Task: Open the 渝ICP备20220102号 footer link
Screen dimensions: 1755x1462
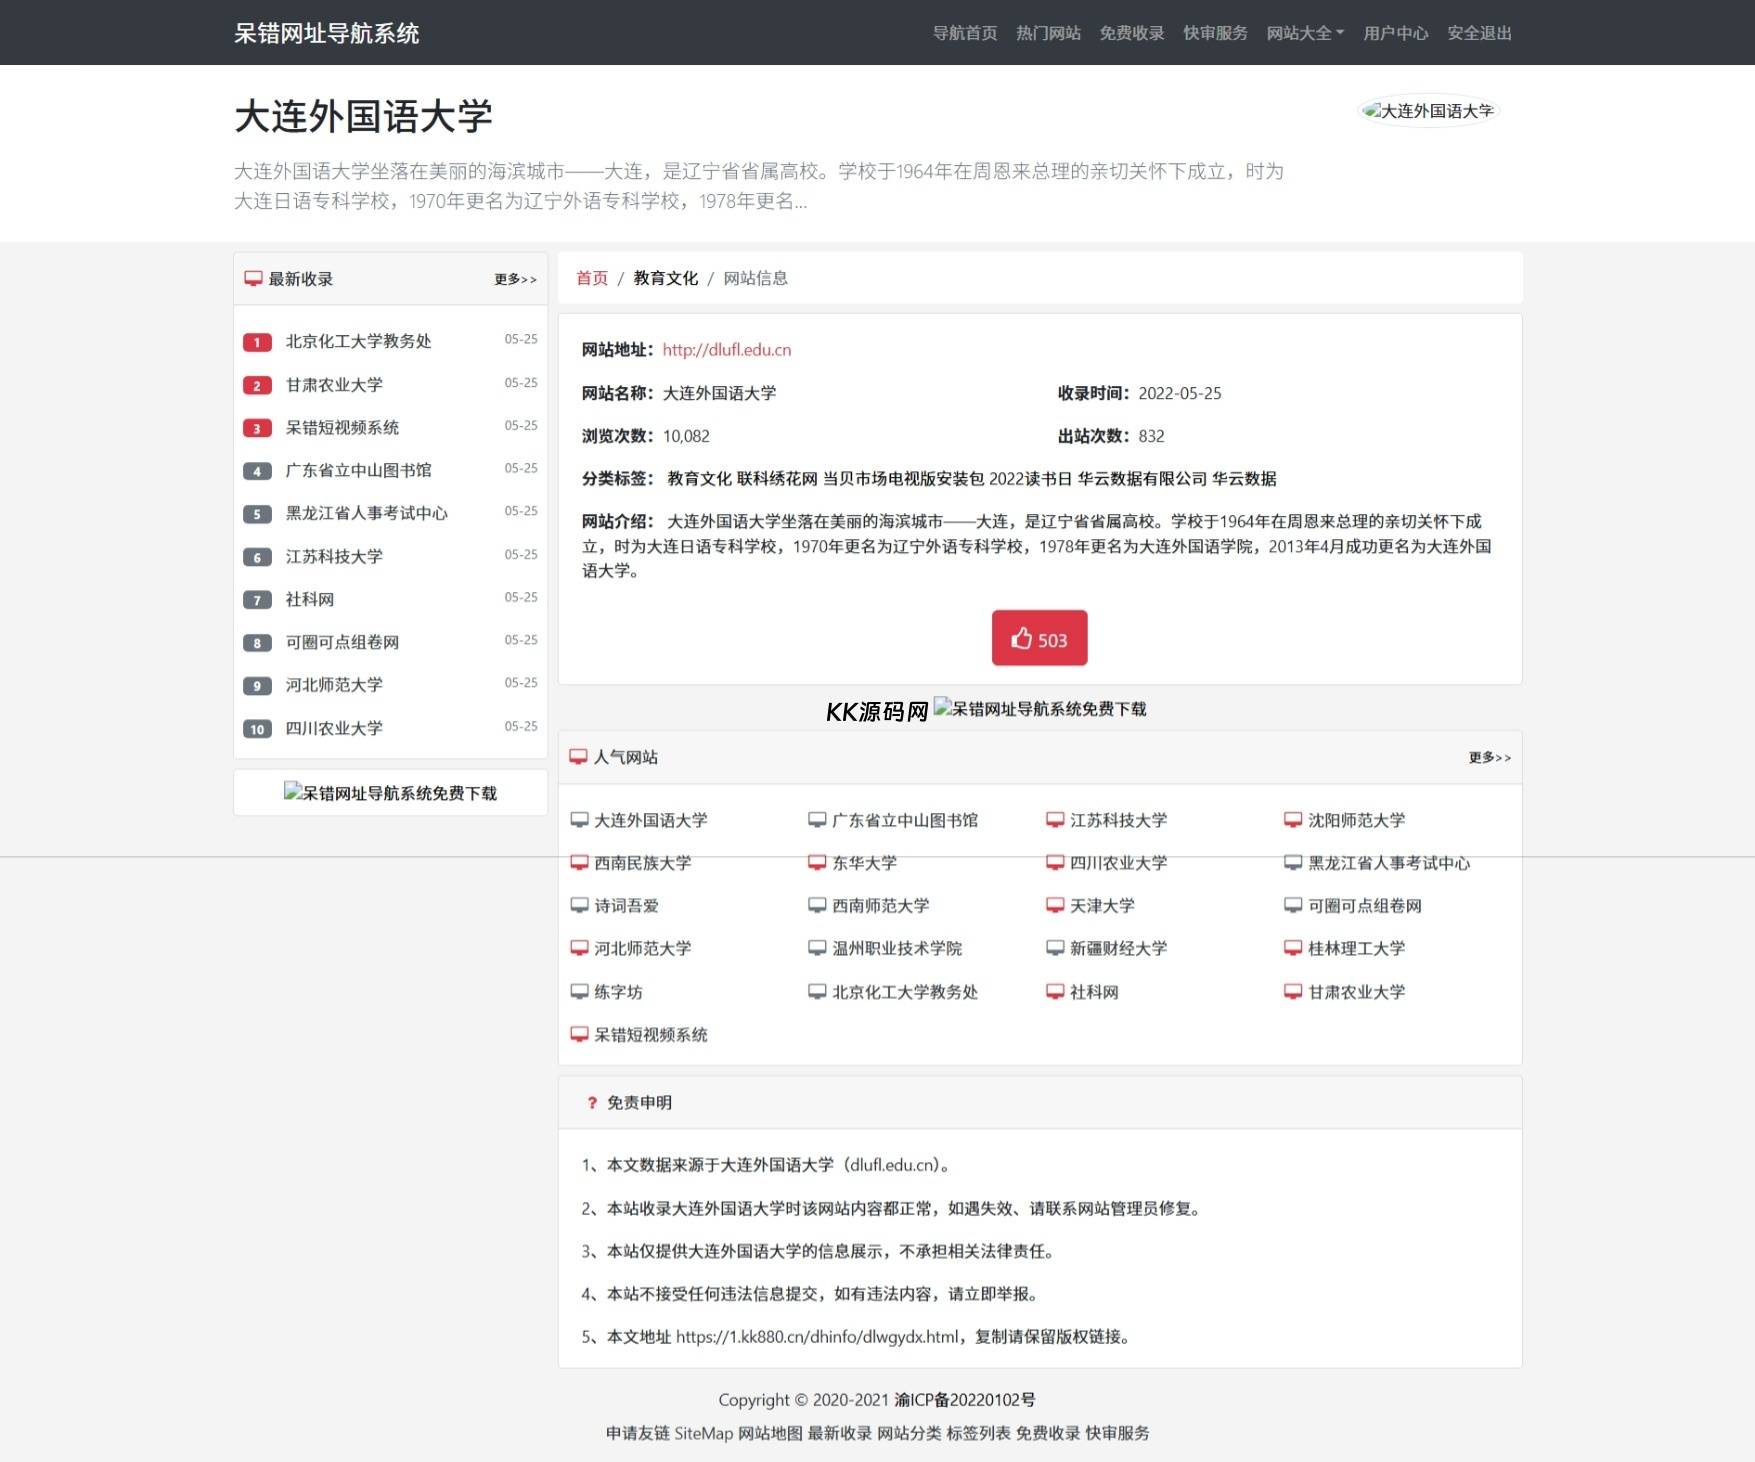Action: coord(964,1400)
